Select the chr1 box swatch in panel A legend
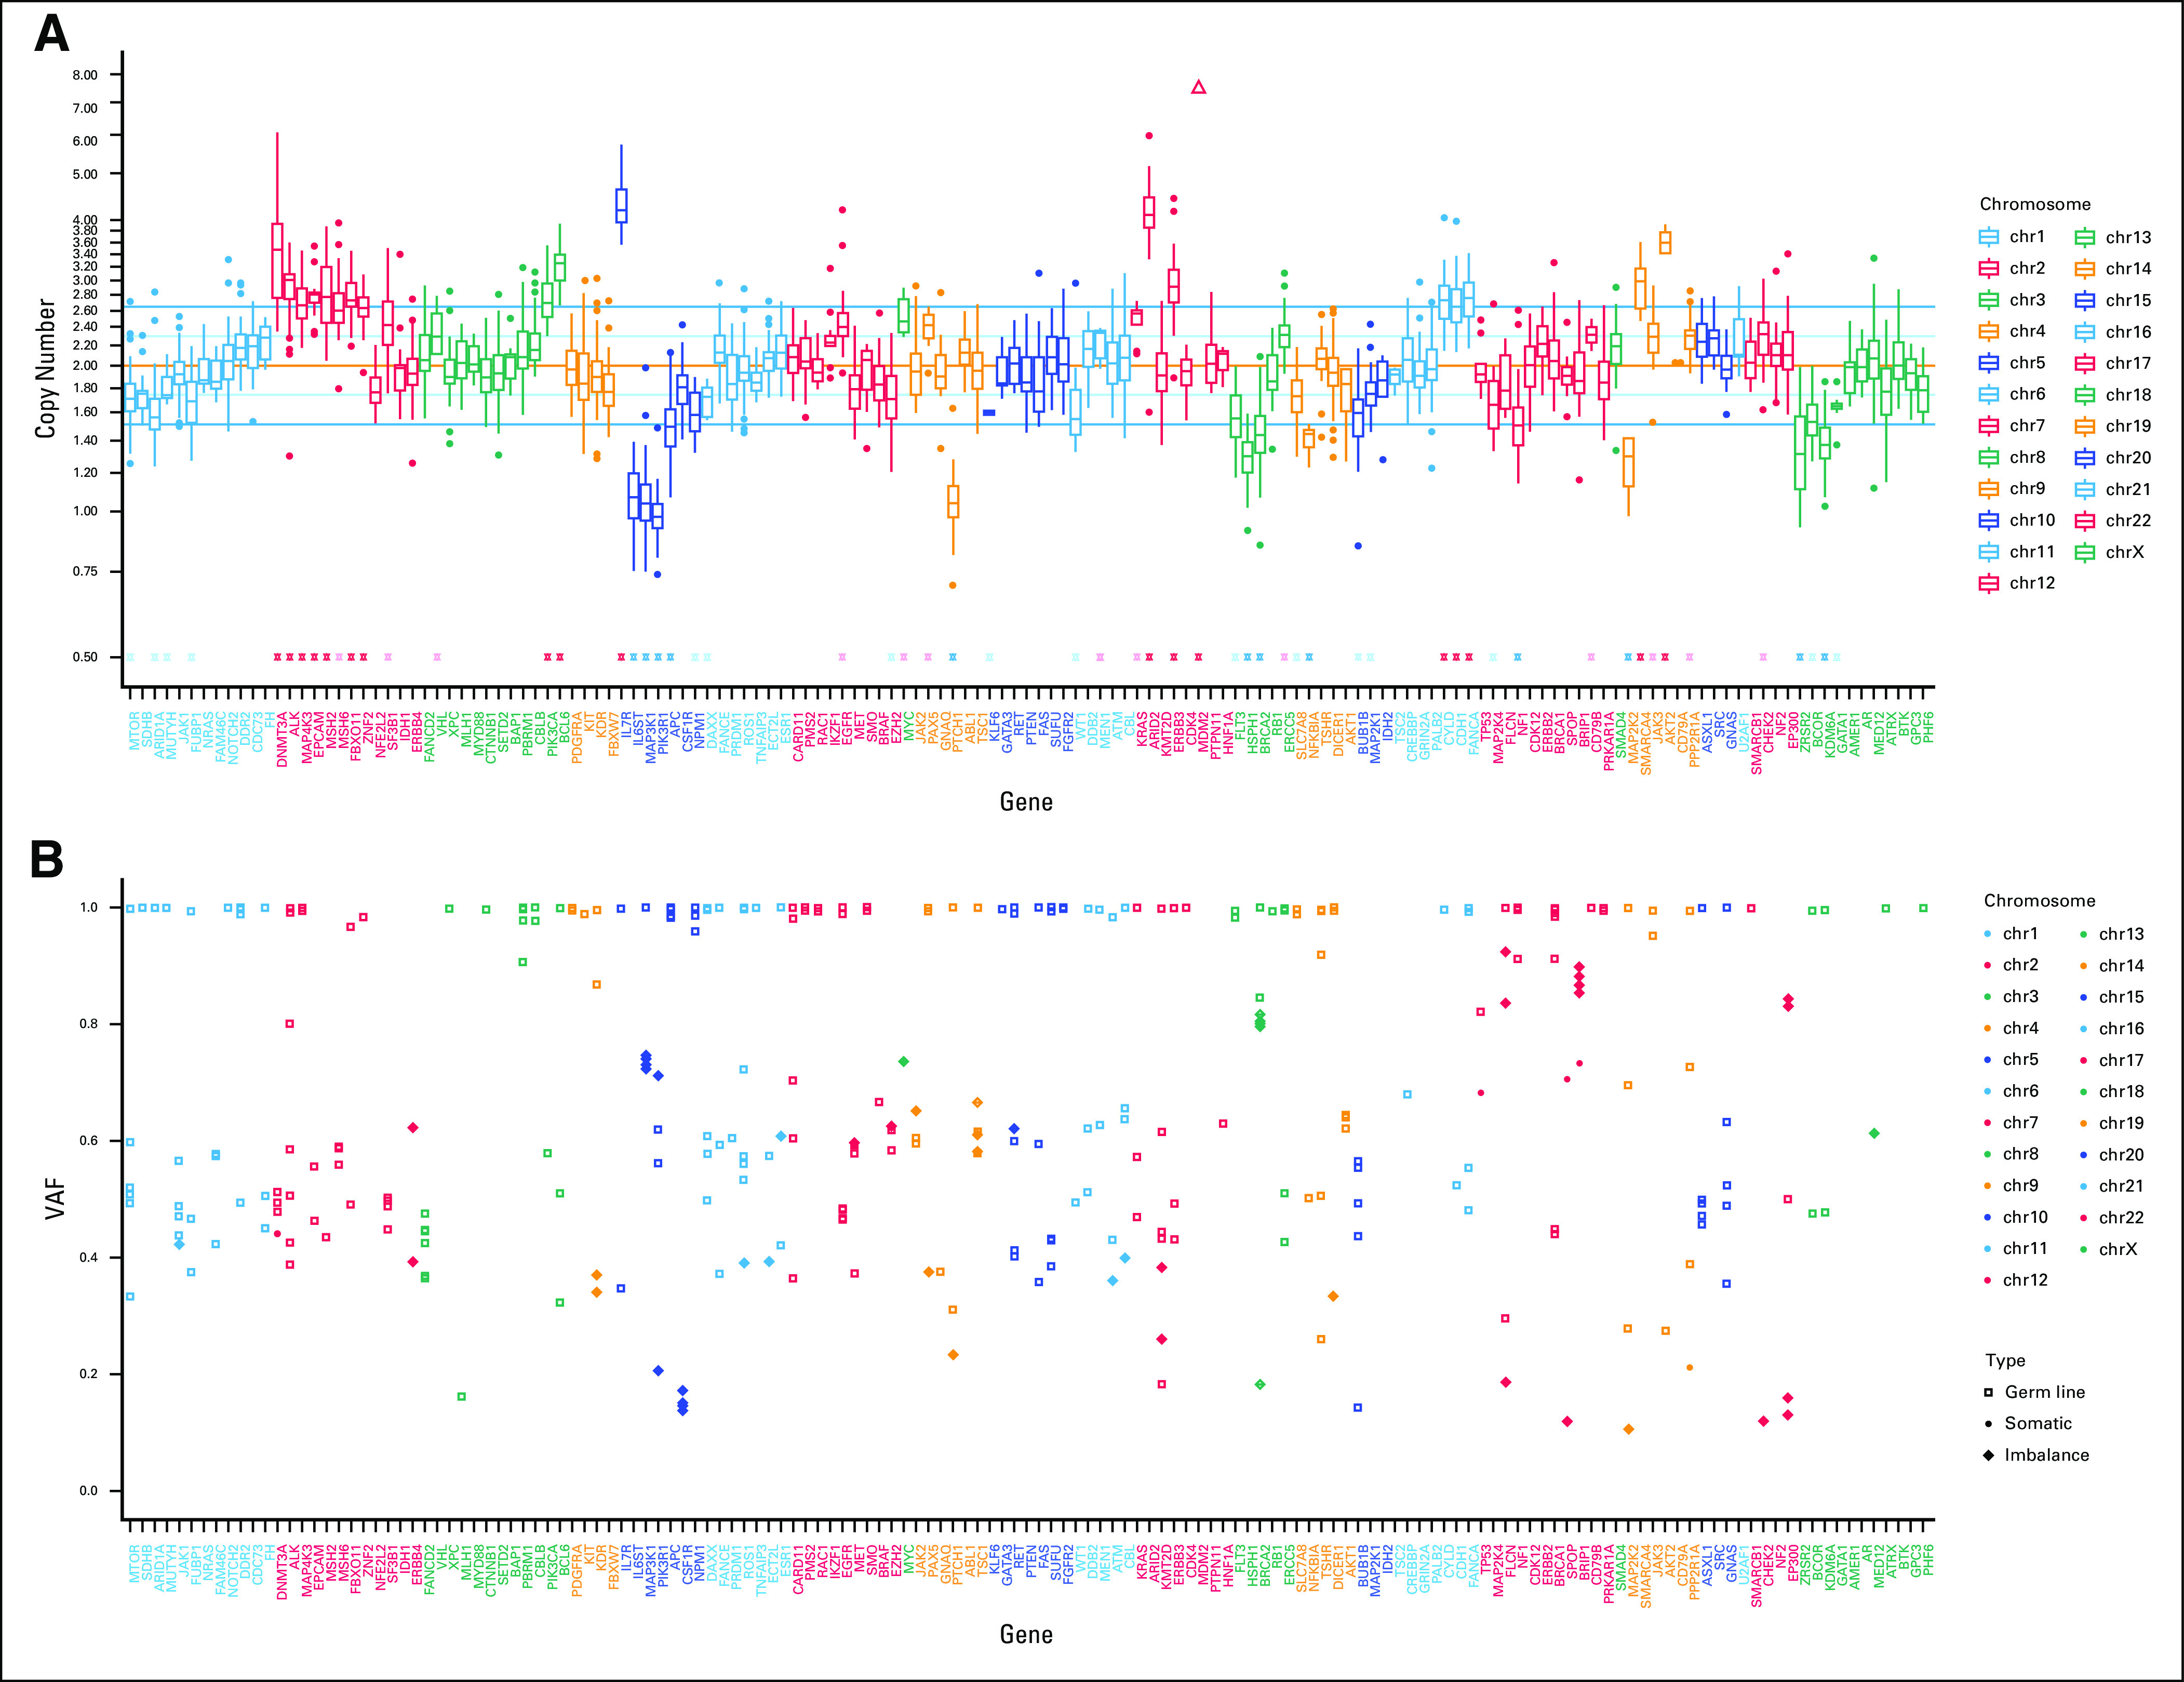2184x1682 pixels. pos(1989,237)
